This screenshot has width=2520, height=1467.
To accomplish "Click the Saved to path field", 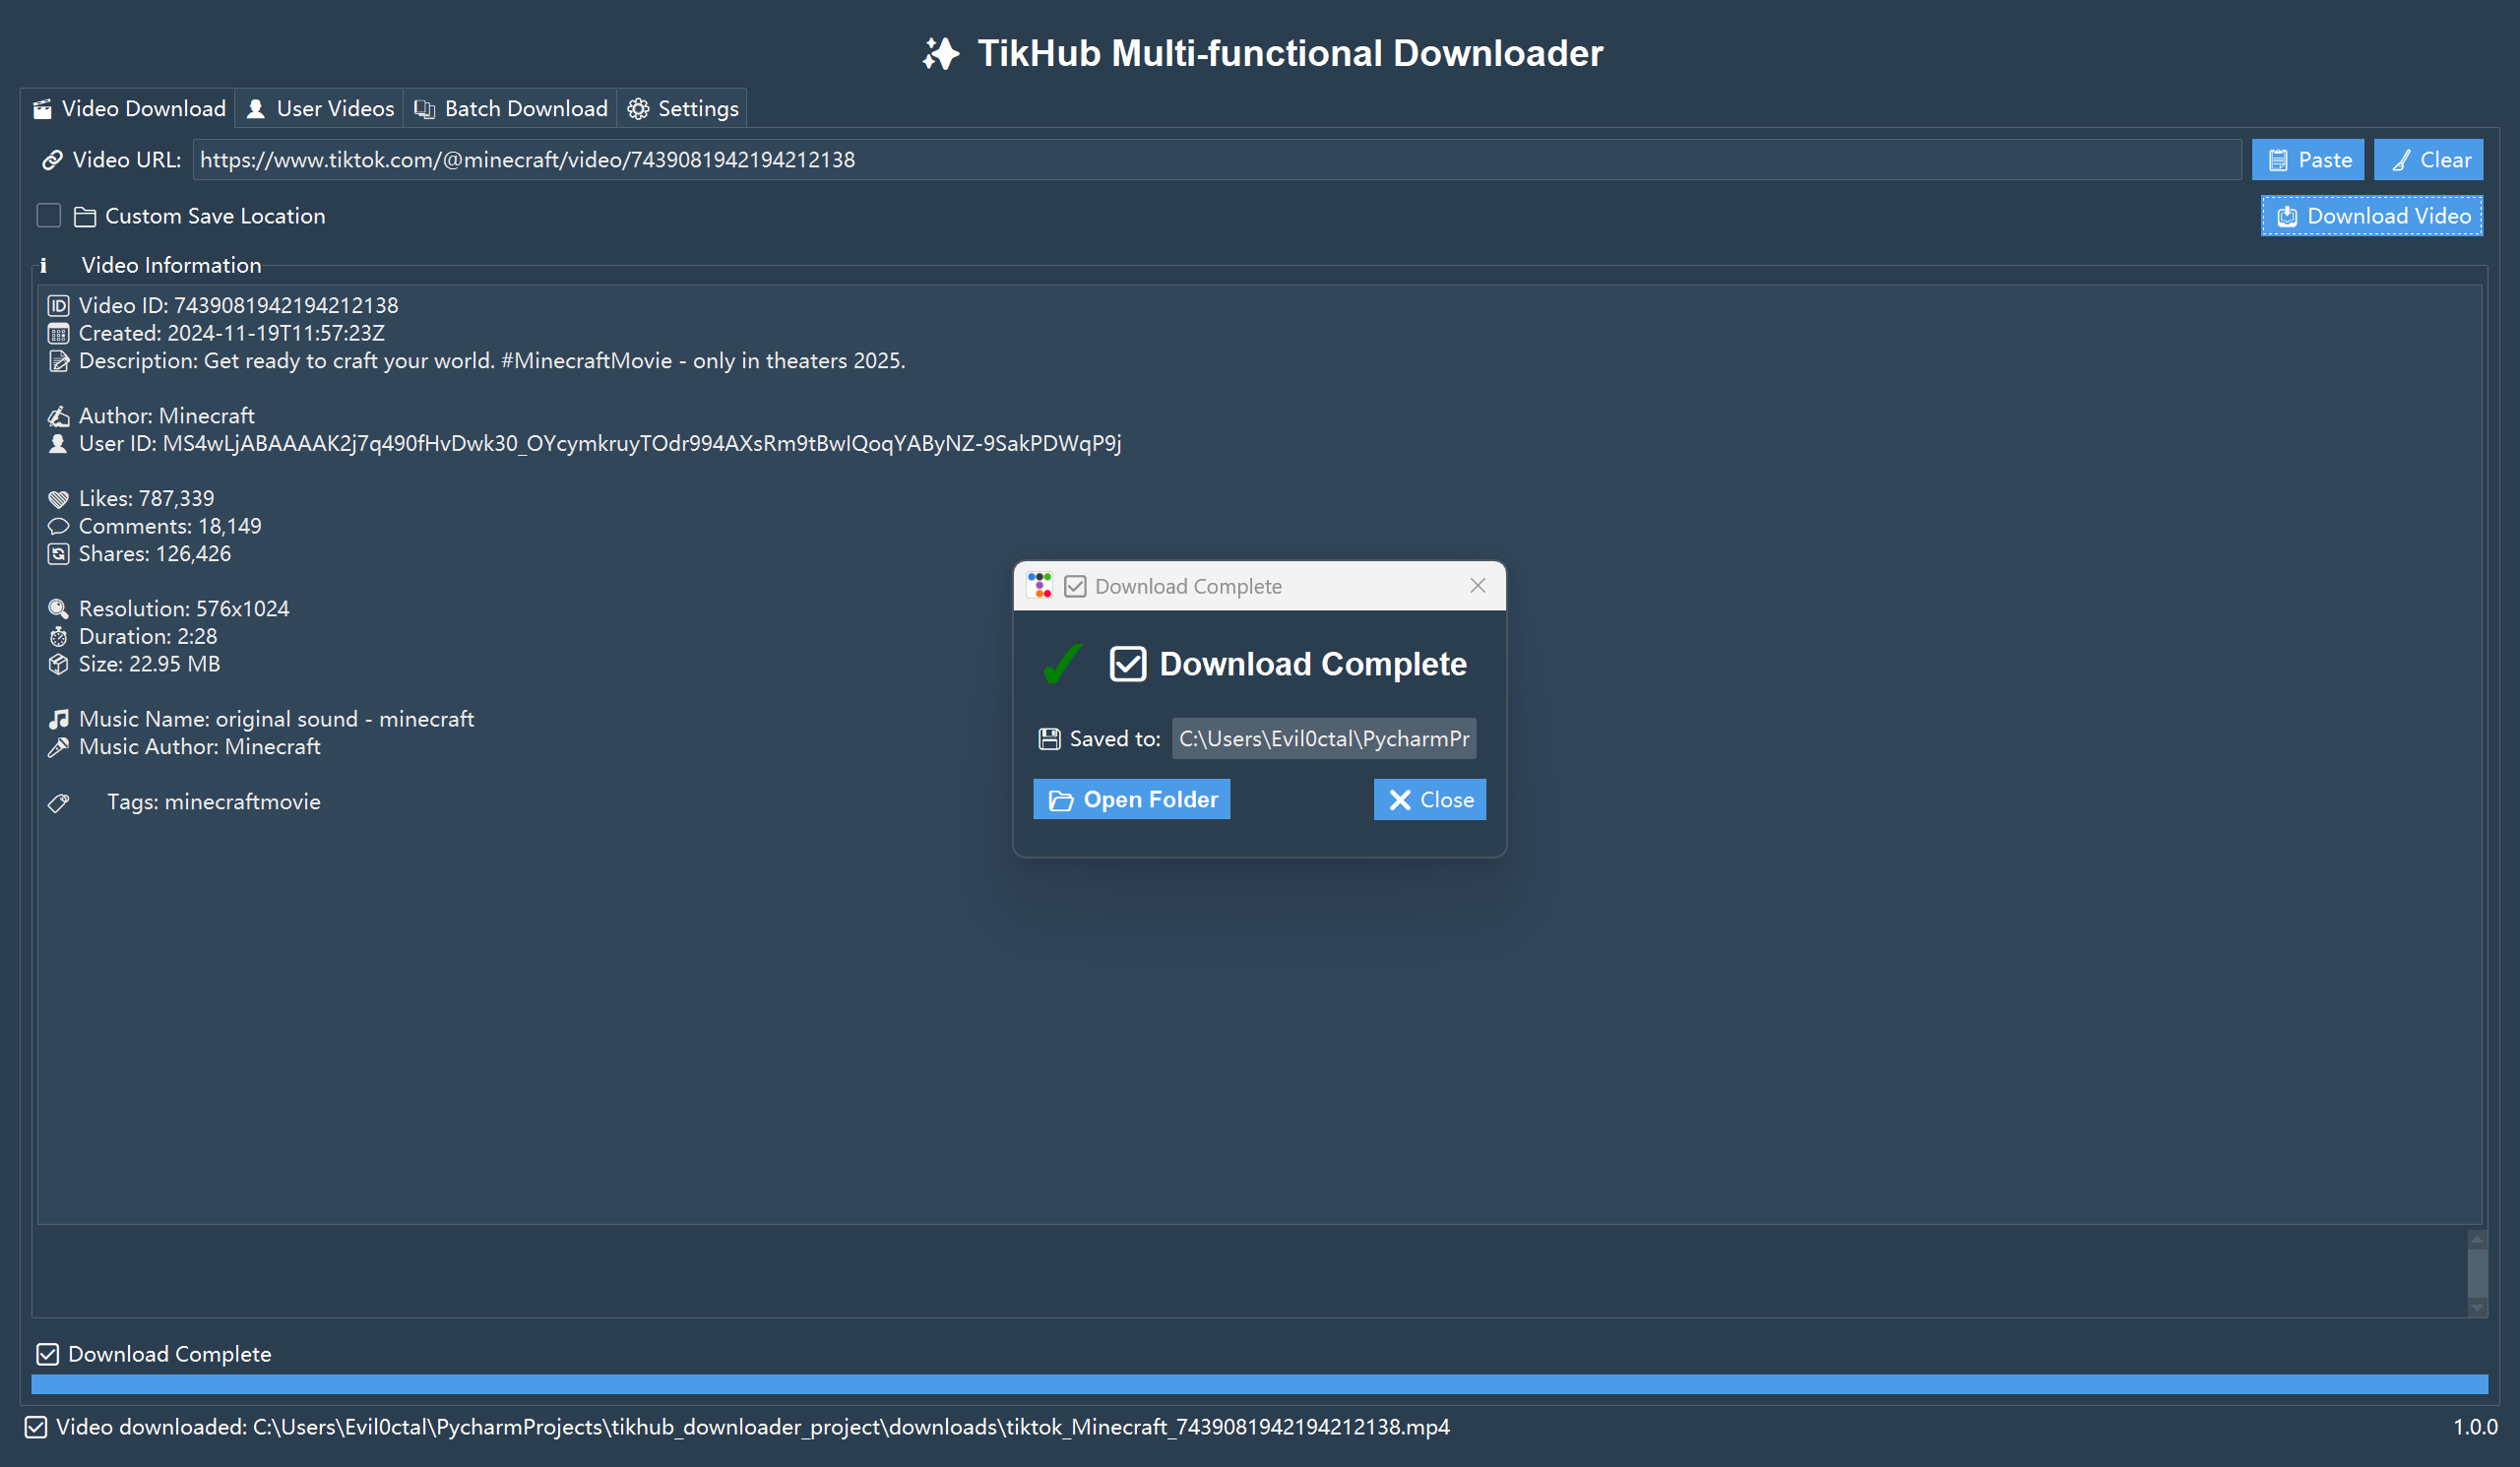I will (1324, 738).
